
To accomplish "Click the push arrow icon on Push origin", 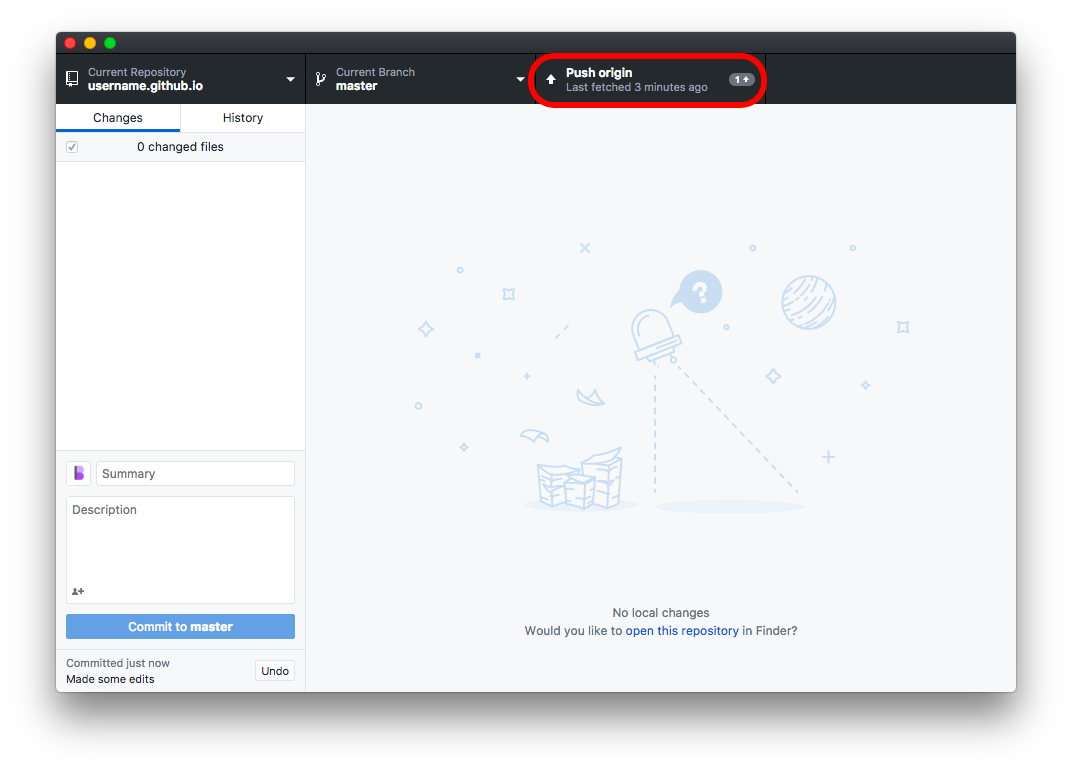I will (551, 79).
